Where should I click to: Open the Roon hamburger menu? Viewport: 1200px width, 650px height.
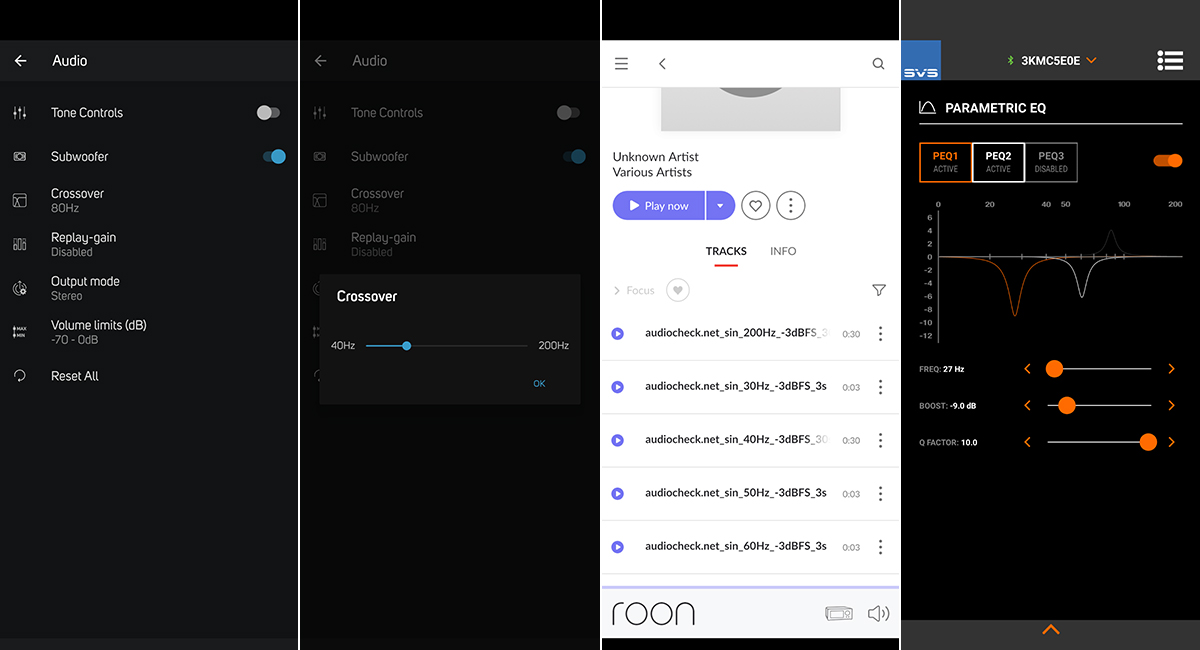click(621, 64)
